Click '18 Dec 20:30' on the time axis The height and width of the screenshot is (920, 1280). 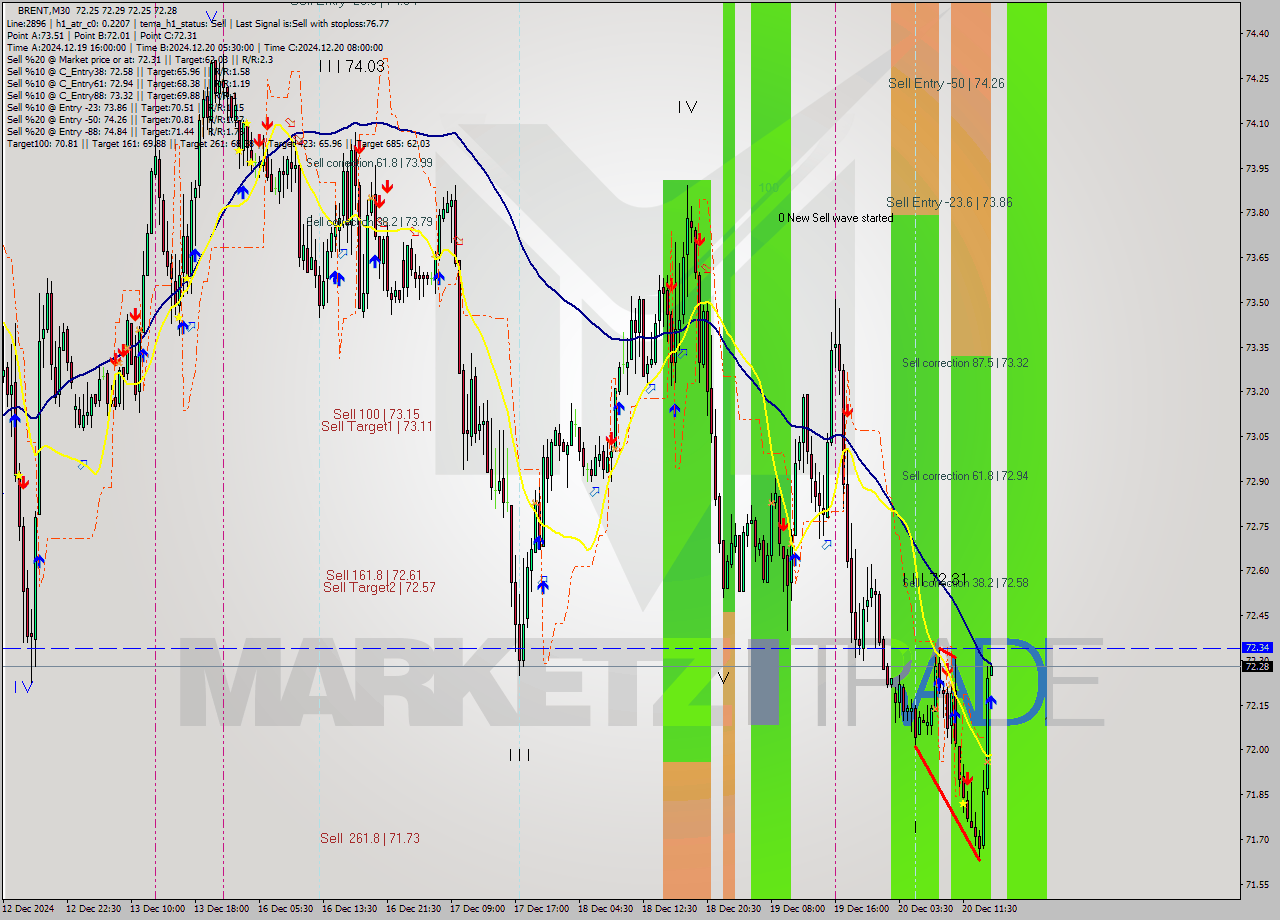pos(733,909)
